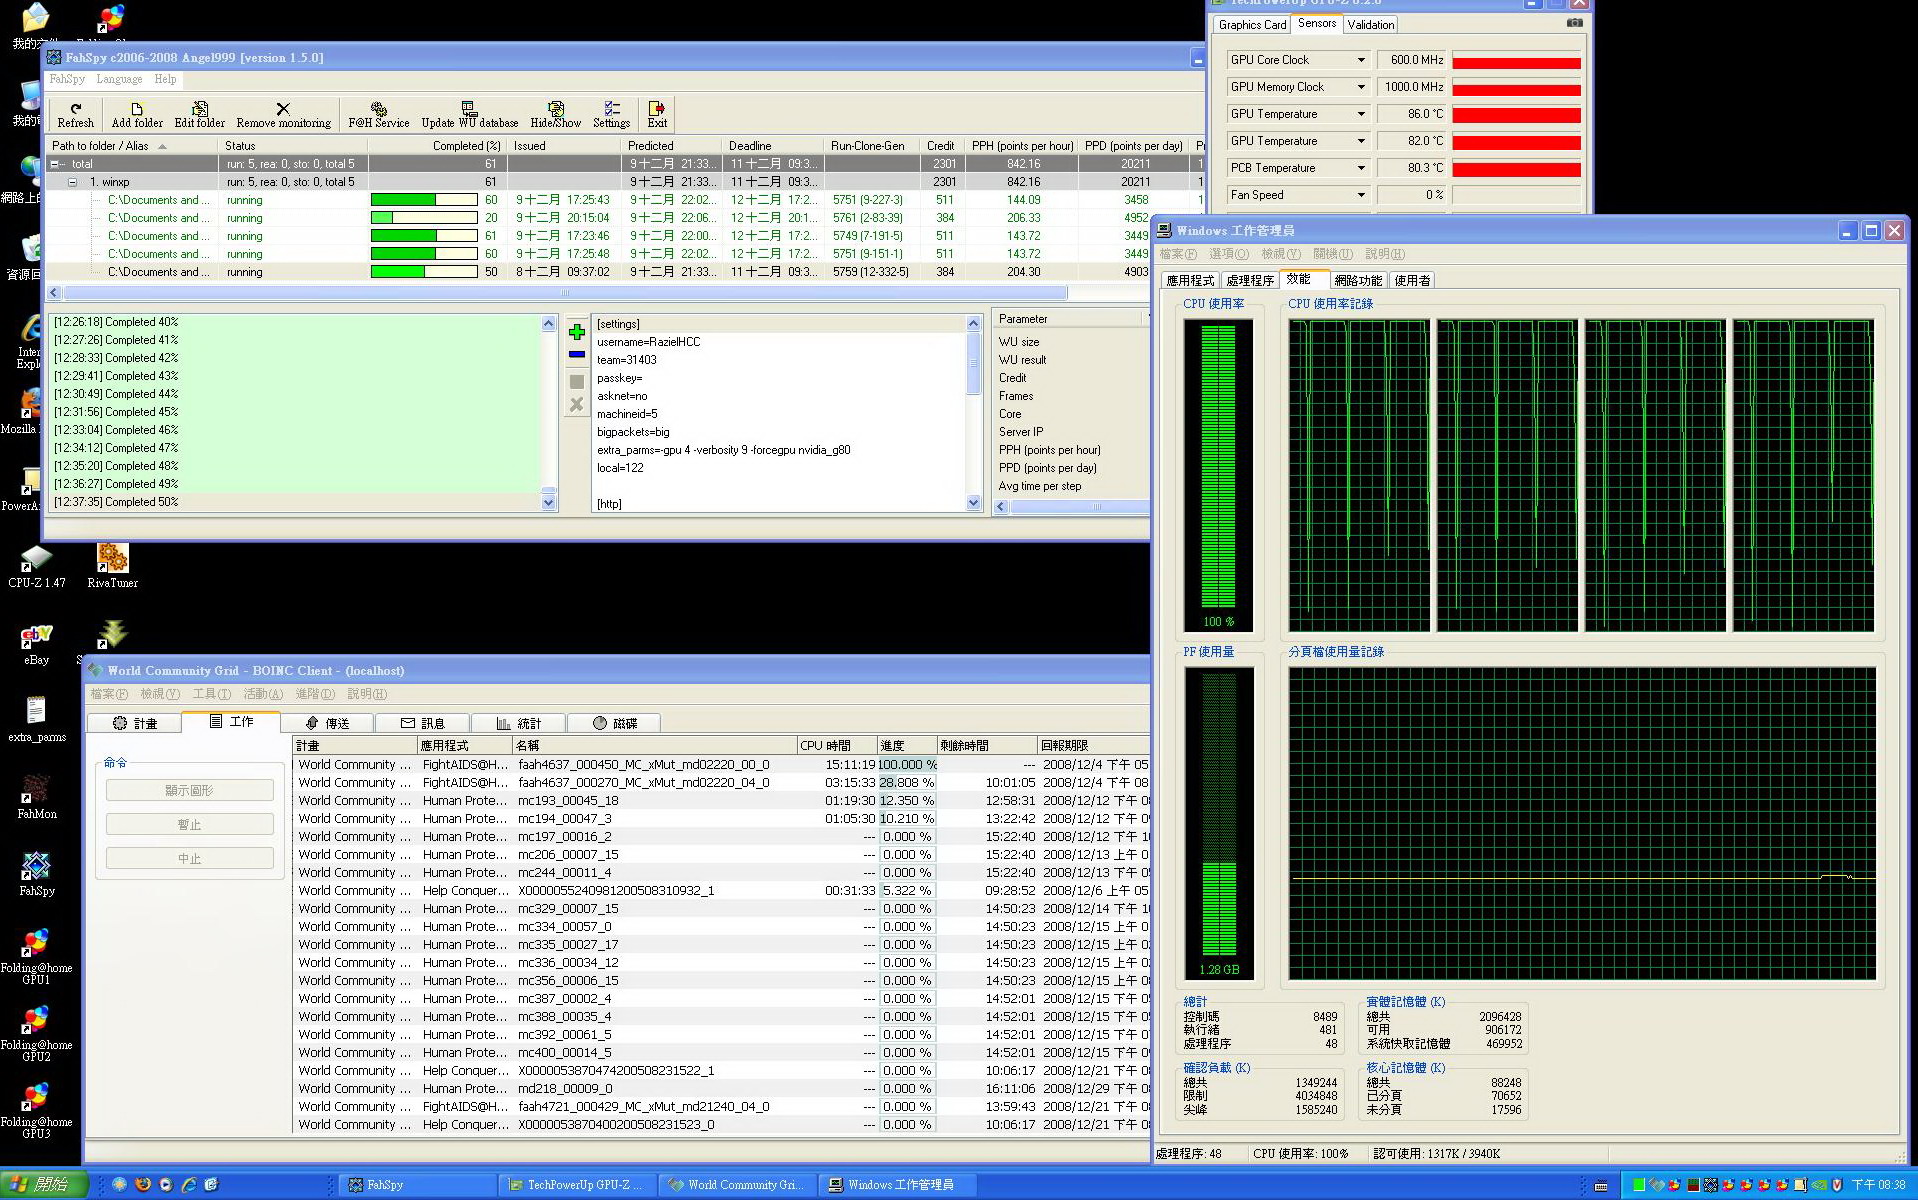Open the extra_parms file on desktop
The image size is (1918, 1200).
click(x=37, y=720)
